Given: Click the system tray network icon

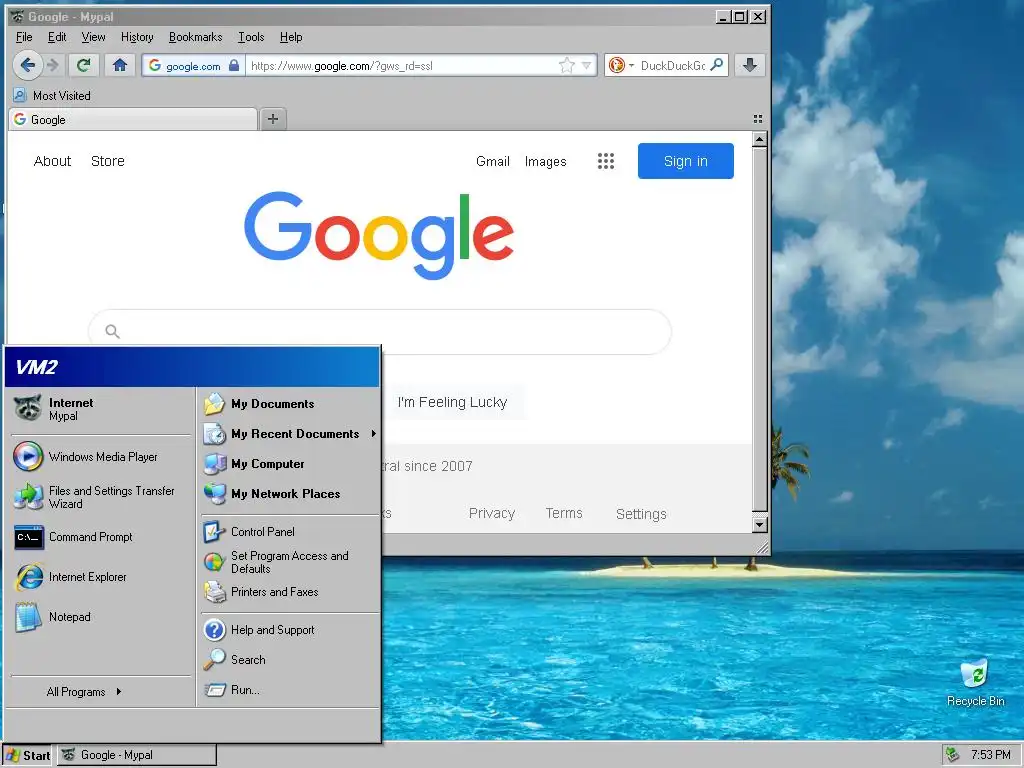Looking at the screenshot, I should click(x=953, y=755).
